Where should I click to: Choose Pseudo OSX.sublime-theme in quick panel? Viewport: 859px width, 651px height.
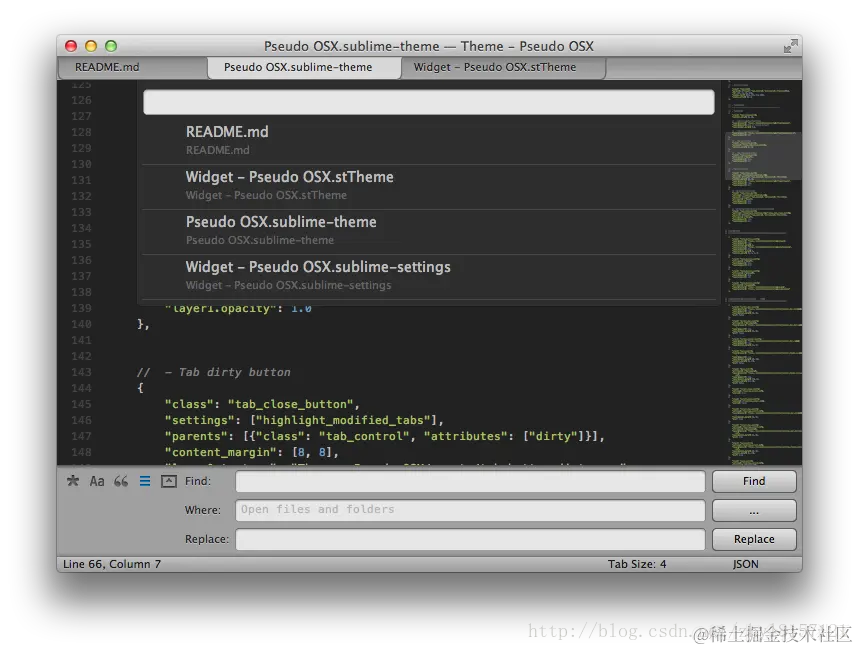point(429,231)
